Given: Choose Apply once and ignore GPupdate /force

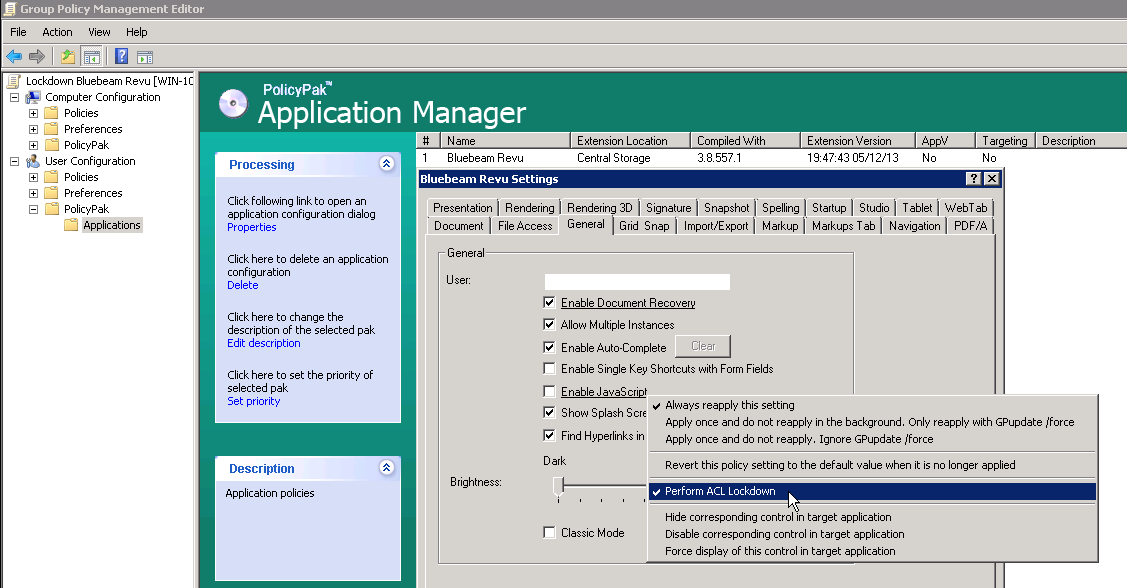Looking at the screenshot, I should (873, 439).
